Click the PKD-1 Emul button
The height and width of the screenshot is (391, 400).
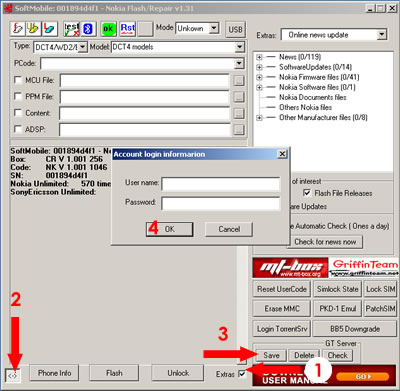click(337, 309)
